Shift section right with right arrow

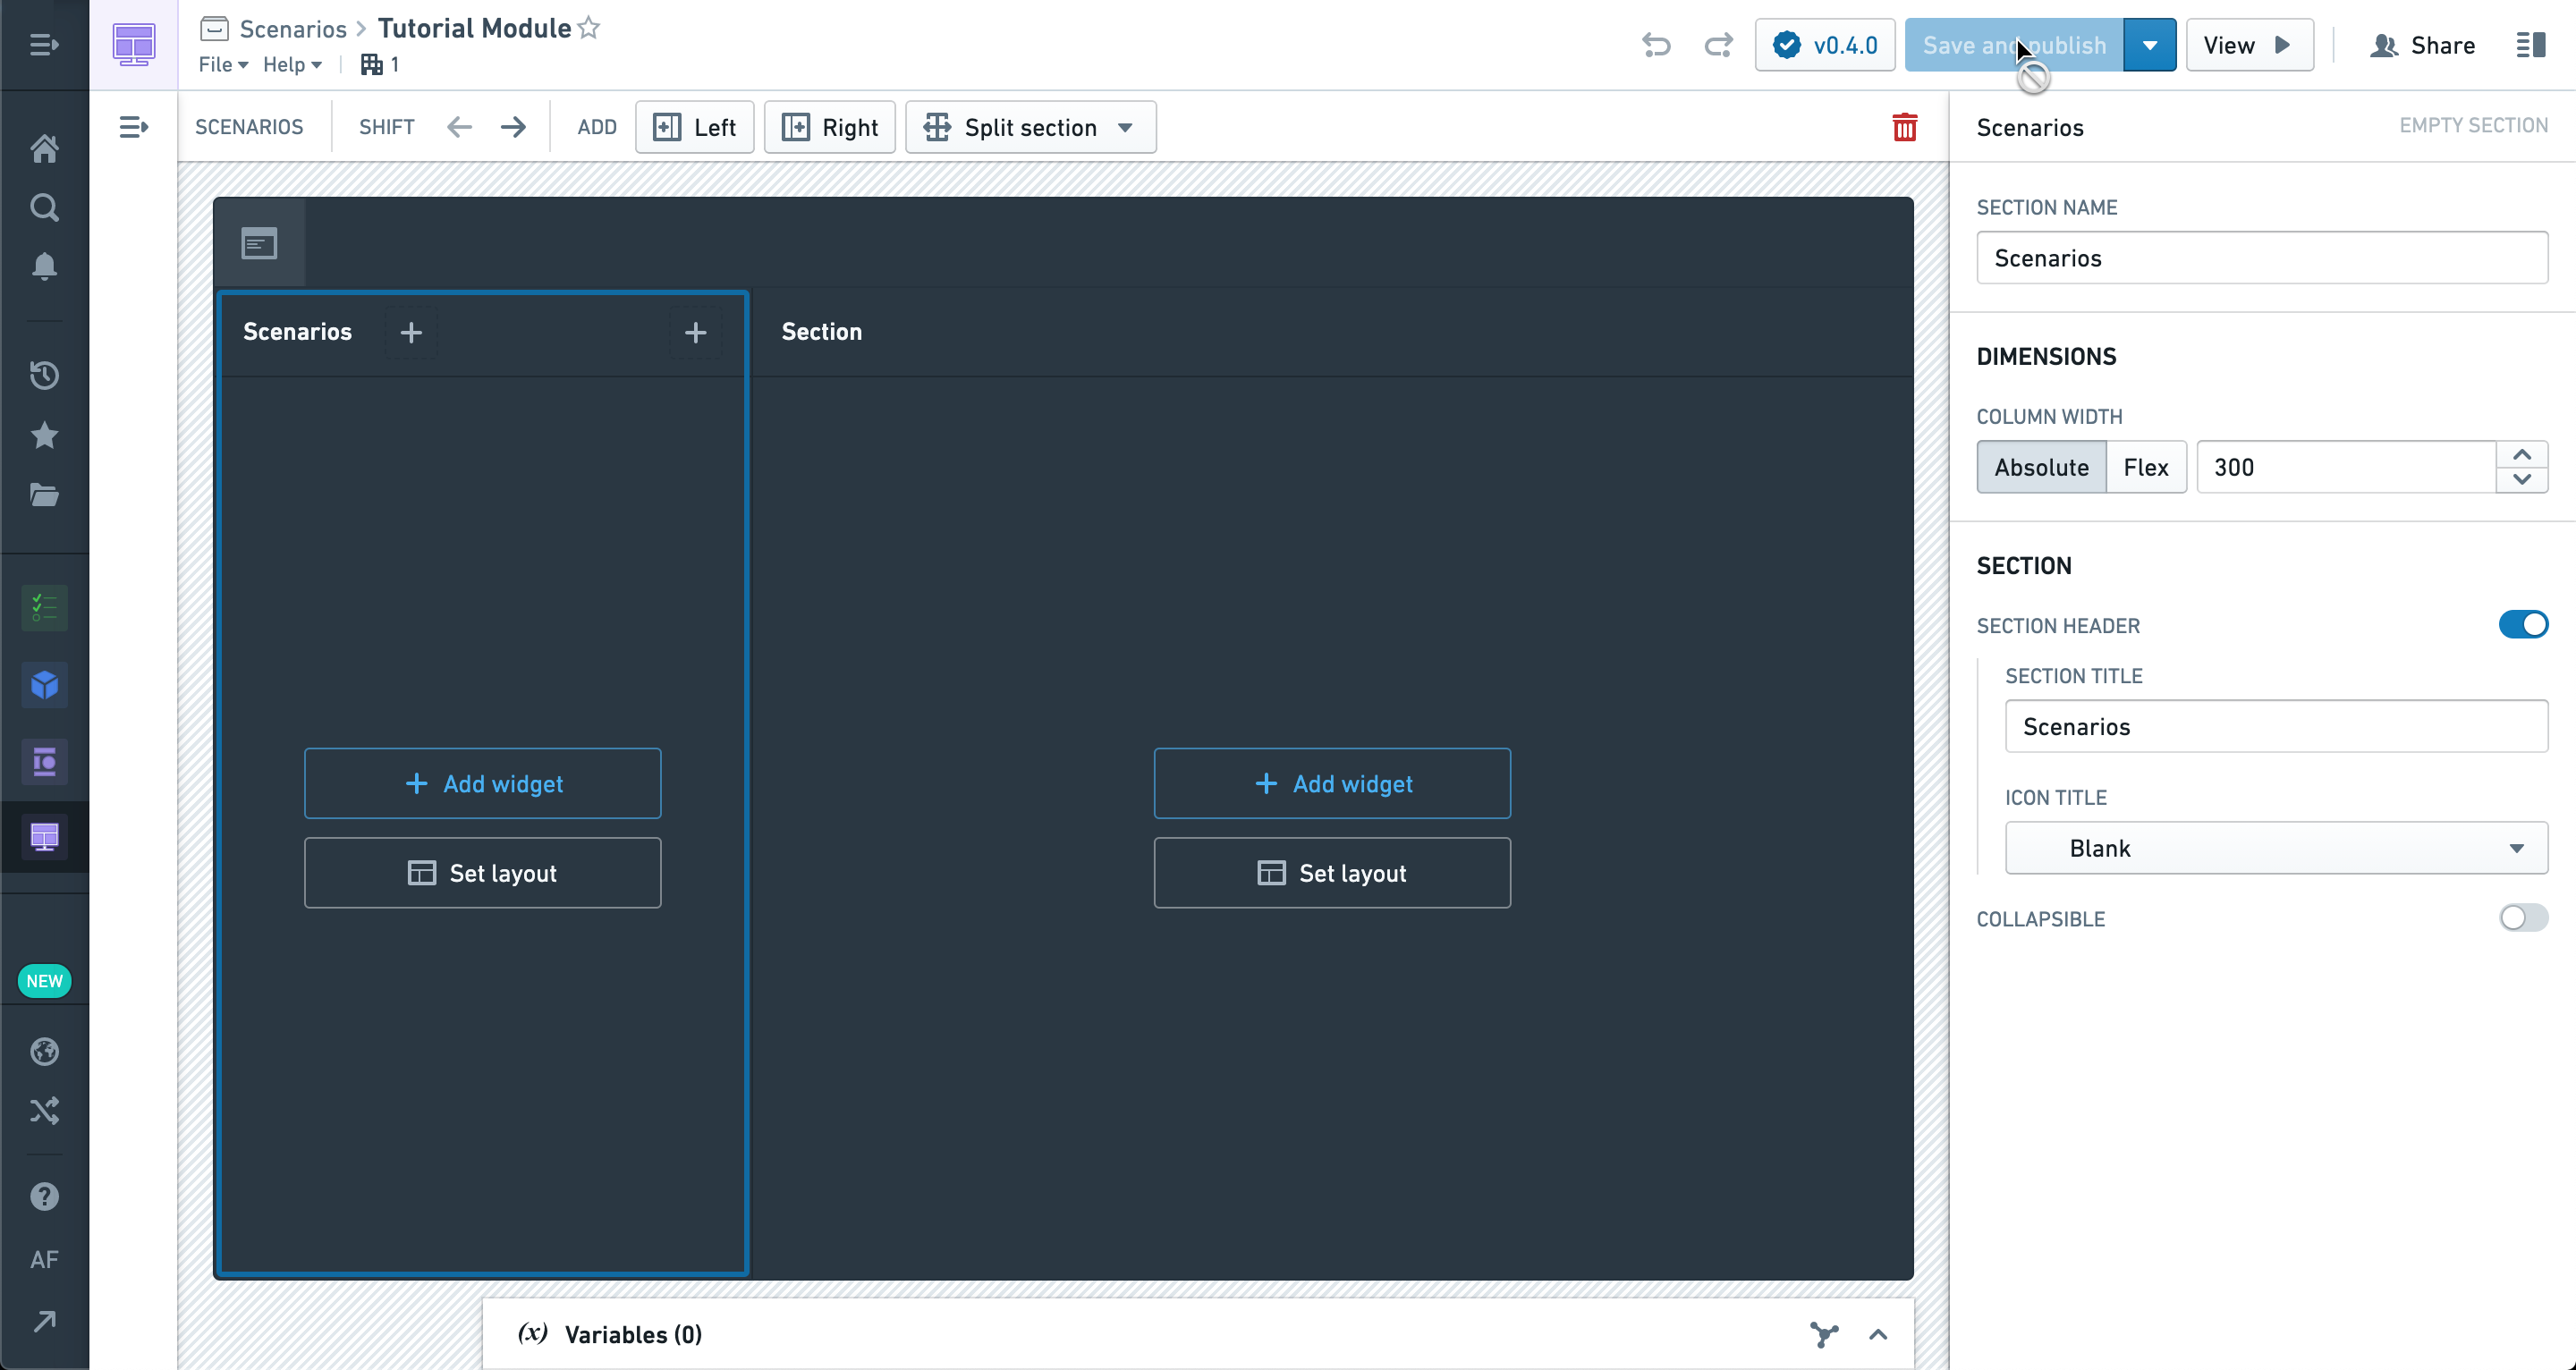pos(513,127)
